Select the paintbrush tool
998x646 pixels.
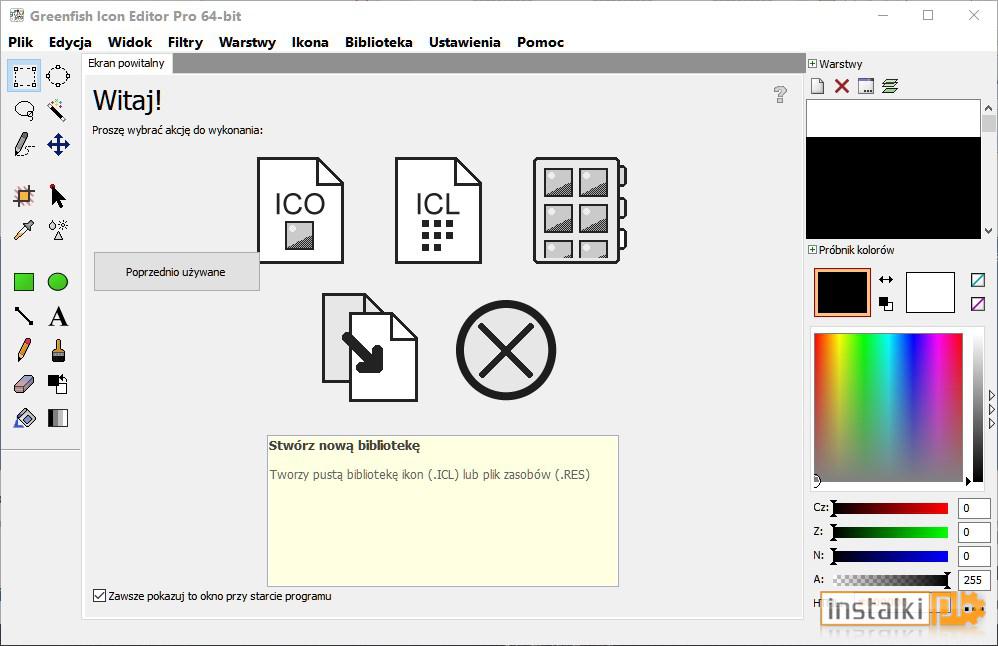pyautogui.click(x=58, y=350)
